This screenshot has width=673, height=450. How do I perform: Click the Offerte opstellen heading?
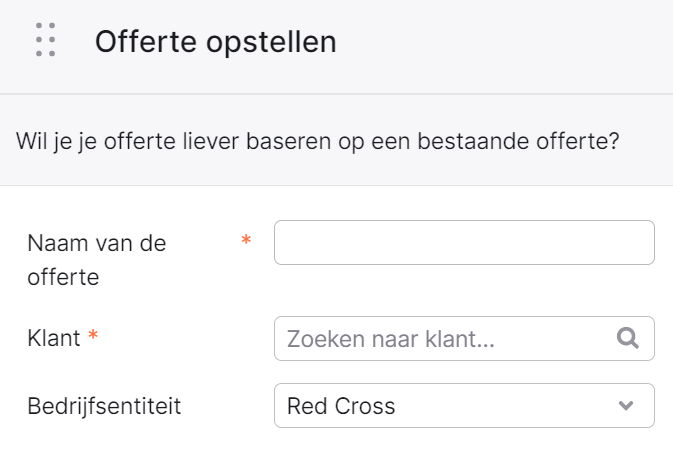215,42
